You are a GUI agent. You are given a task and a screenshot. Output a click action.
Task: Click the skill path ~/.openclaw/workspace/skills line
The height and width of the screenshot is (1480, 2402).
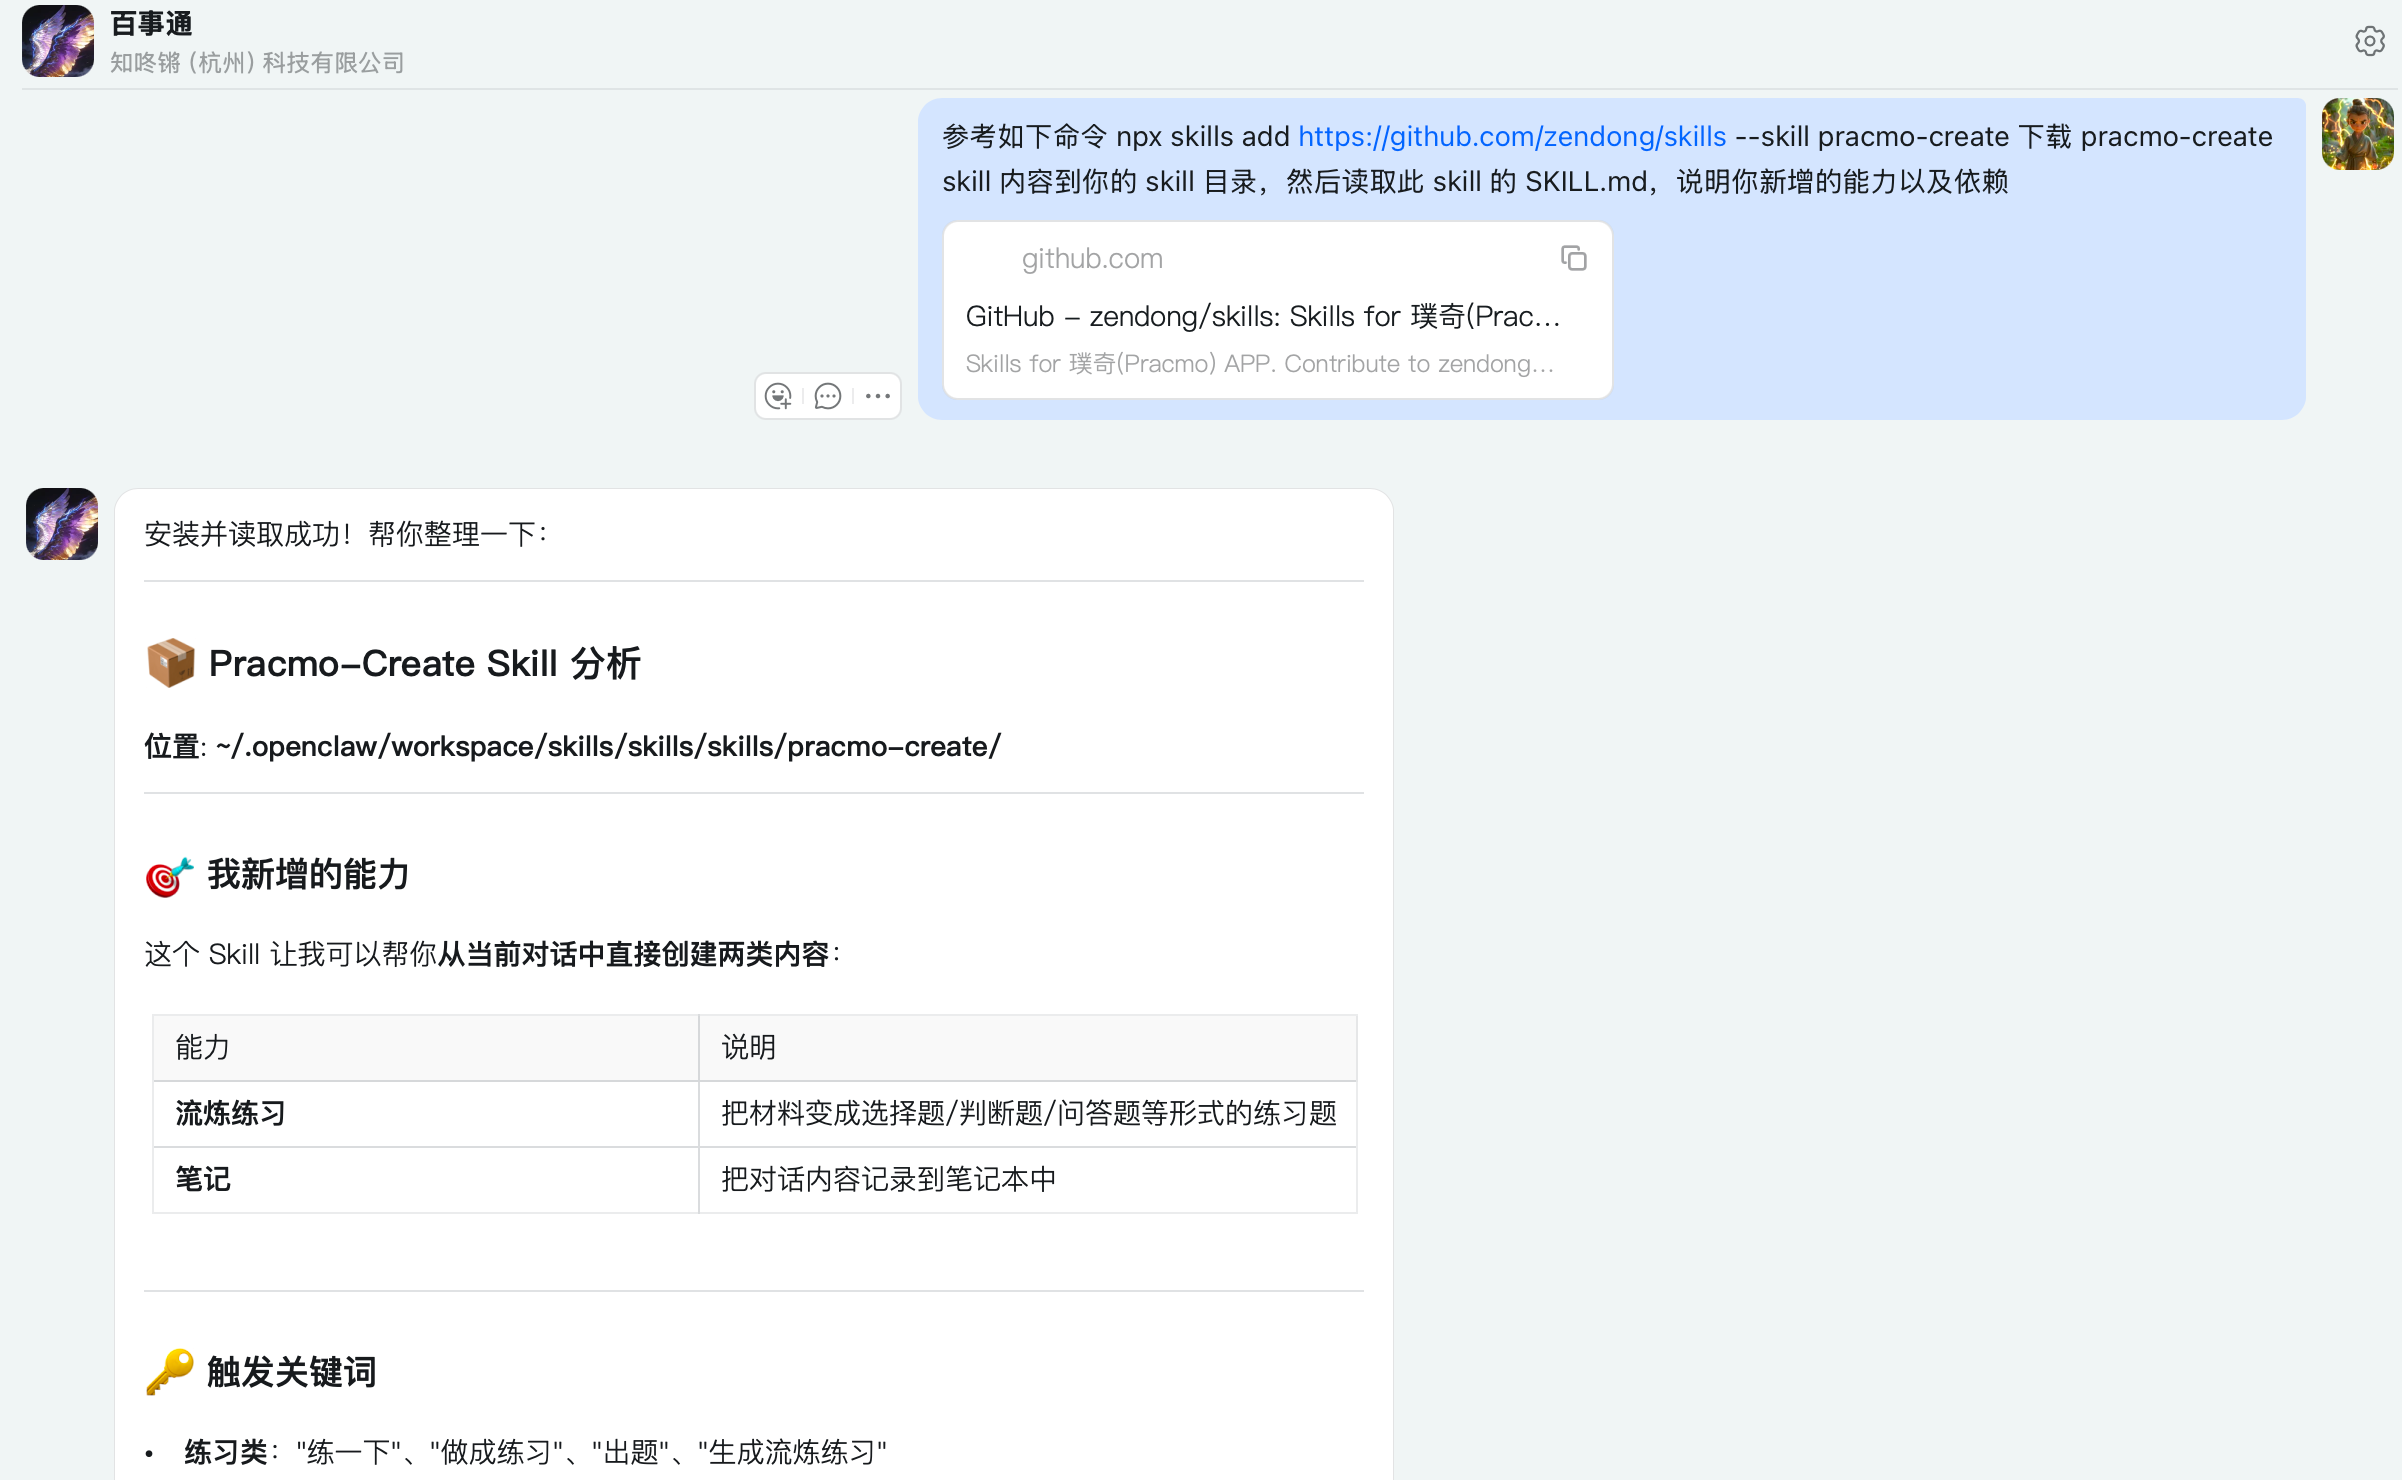click(572, 747)
